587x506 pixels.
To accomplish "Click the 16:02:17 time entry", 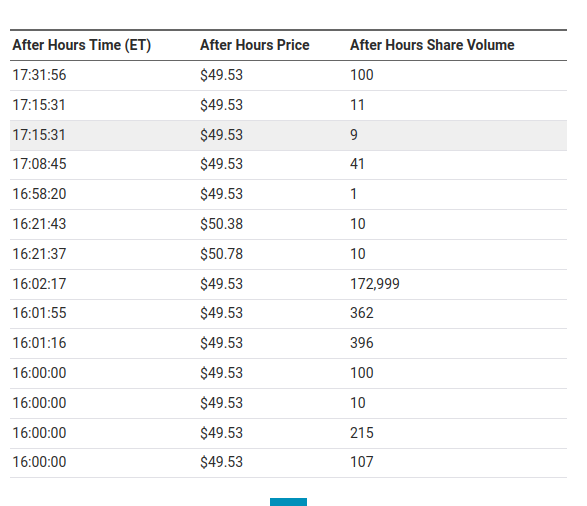I will pos(39,284).
